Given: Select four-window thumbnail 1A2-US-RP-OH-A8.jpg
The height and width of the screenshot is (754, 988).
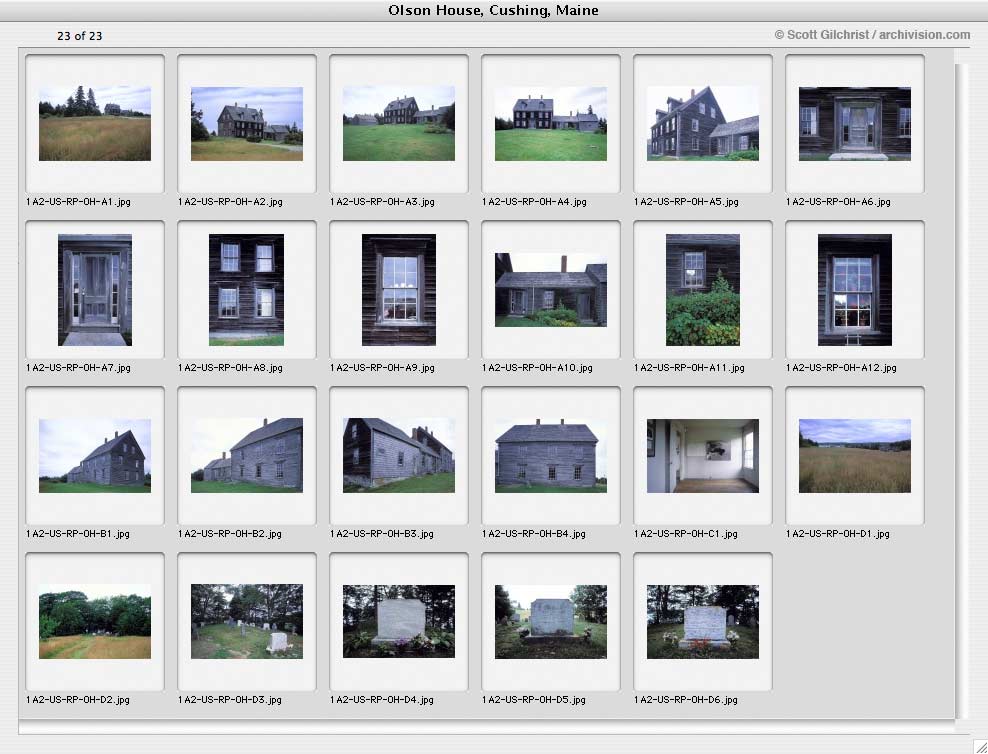Looking at the screenshot, I should click(x=246, y=290).
